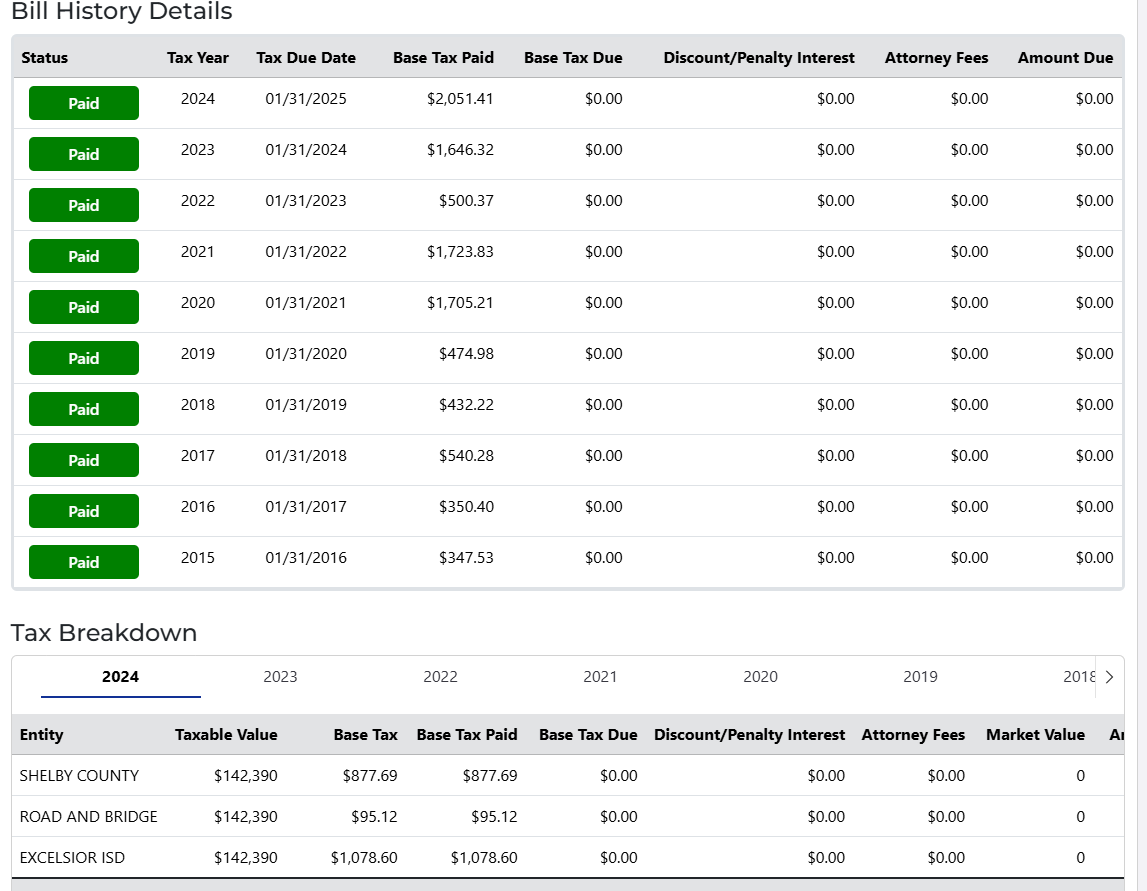Click the Tax Year column header
This screenshot has width=1147, height=891.
pyautogui.click(x=198, y=58)
